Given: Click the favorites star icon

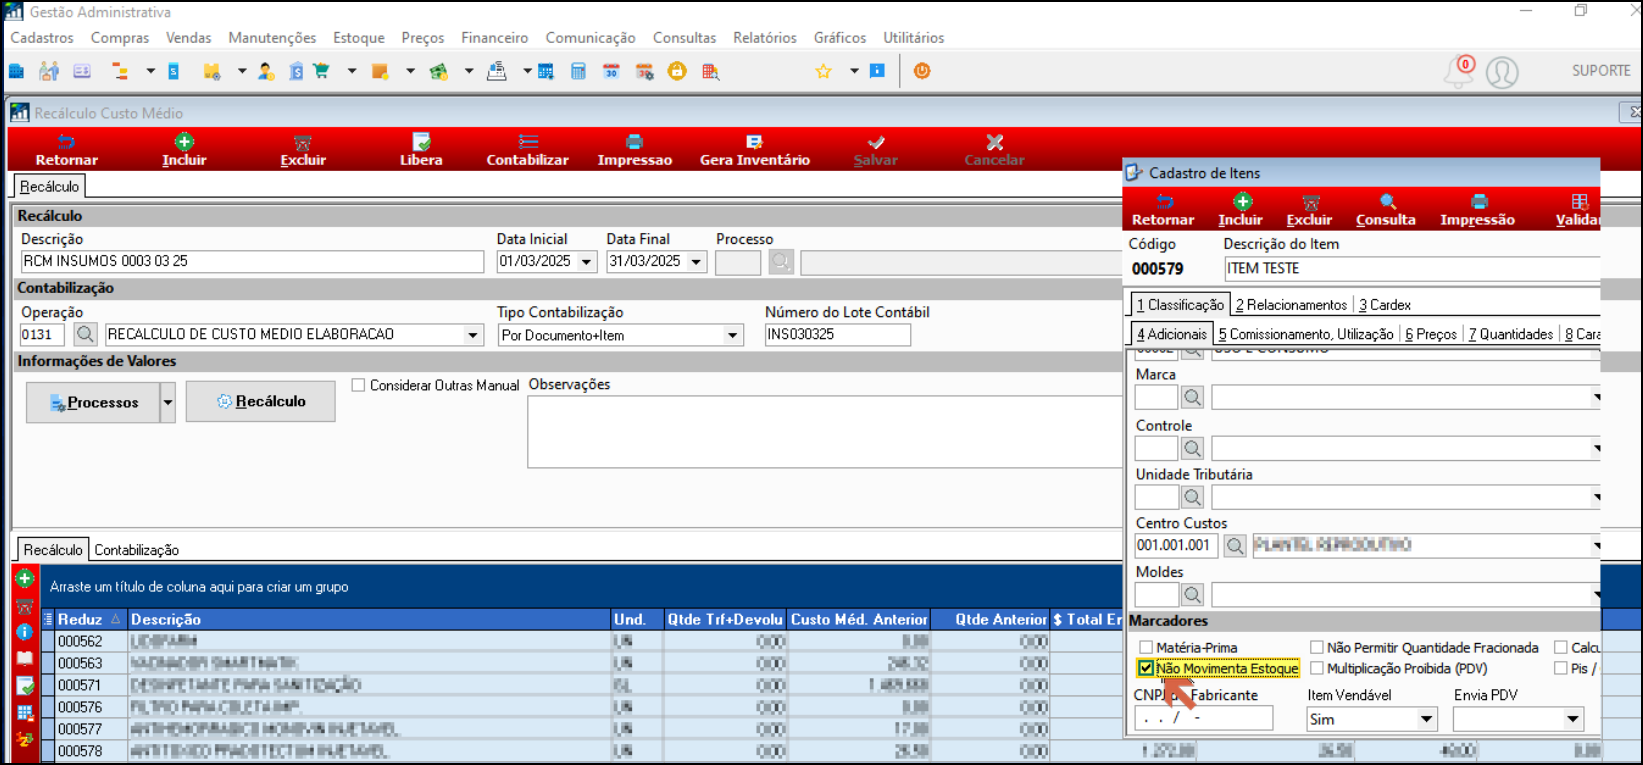Looking at the screenshot, I should 823,71.
